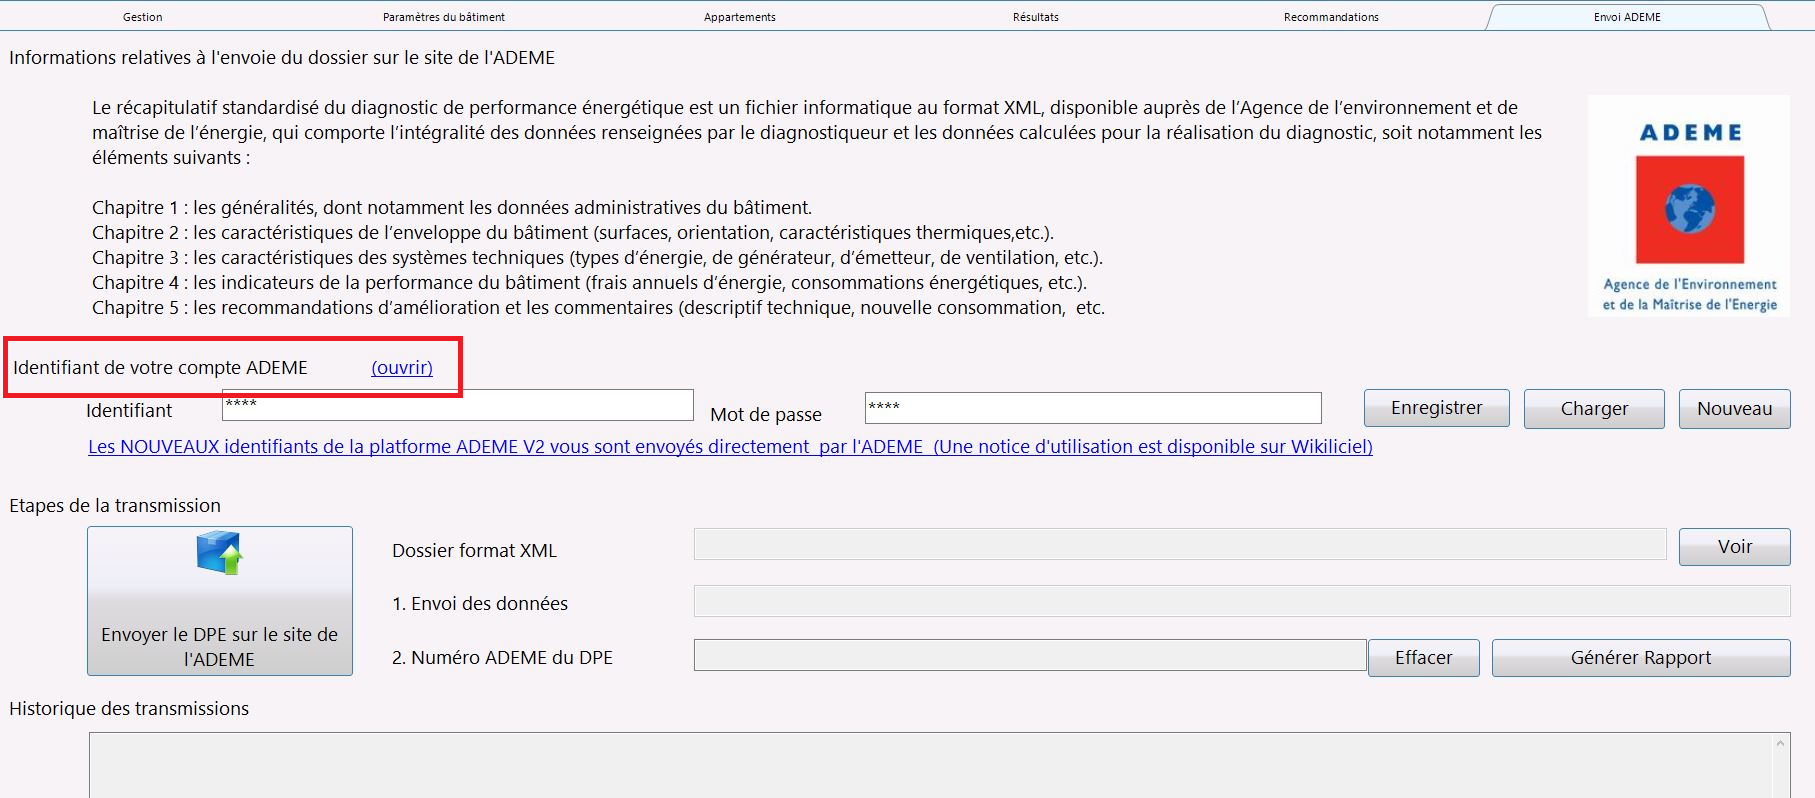
Task: Click the 'Chapitre 5 : les recommandations' line
Action: click(598, 307)
